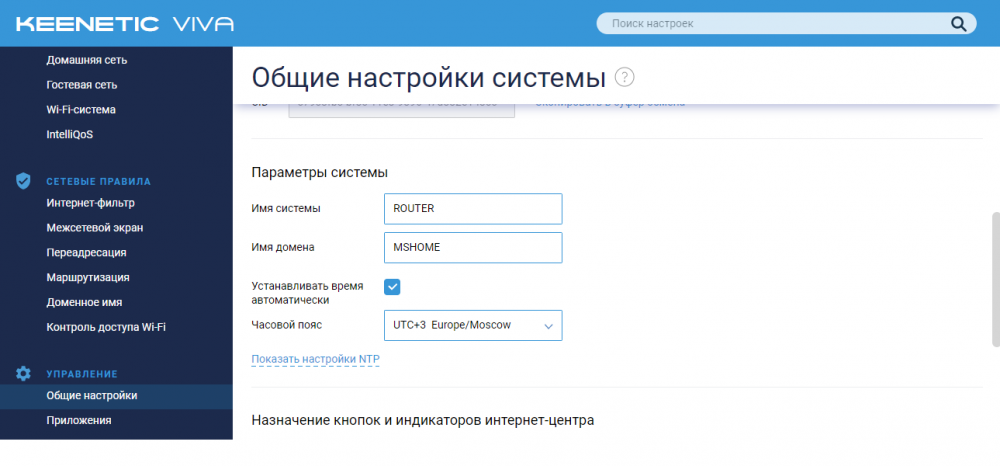Click the search magnifier icon
The width and height of the screenshot is (1000, 466).
pyautogui.click(x=958, y=23)
